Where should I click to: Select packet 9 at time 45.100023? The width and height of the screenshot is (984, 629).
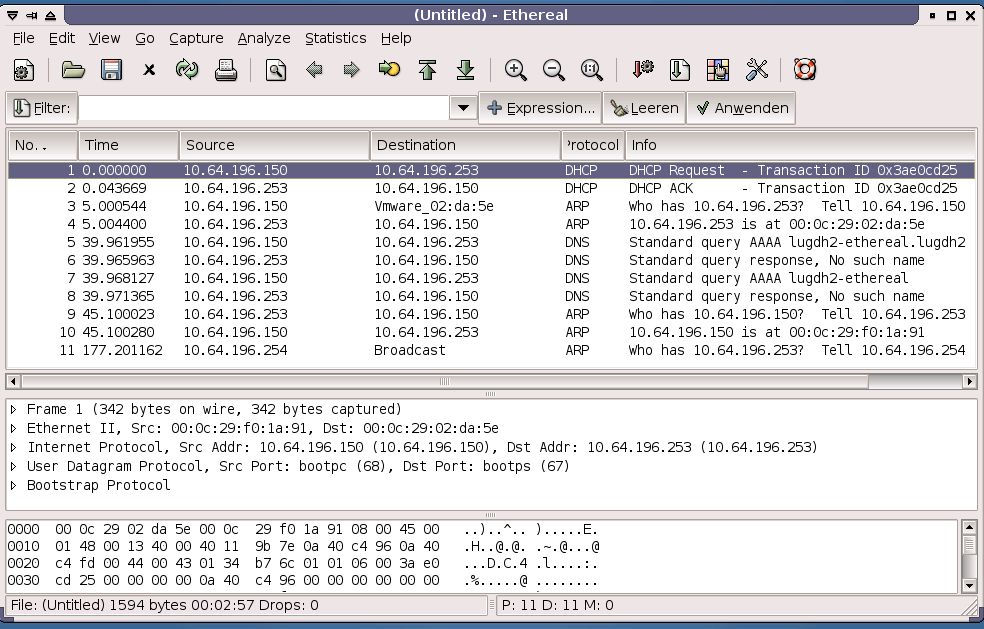pos(491,314)
